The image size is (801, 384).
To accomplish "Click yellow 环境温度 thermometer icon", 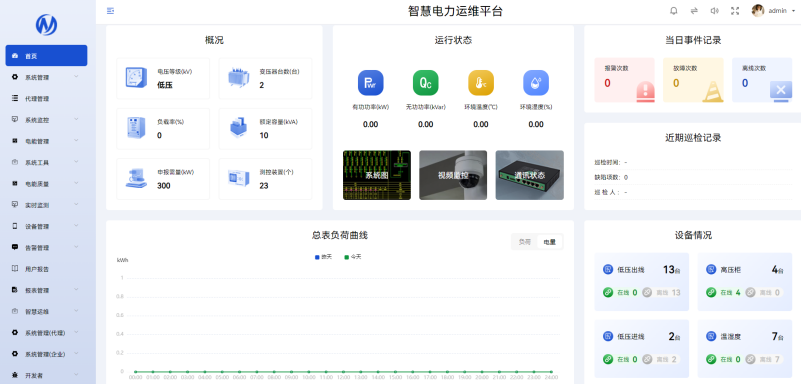I will (x=481, y=83).
